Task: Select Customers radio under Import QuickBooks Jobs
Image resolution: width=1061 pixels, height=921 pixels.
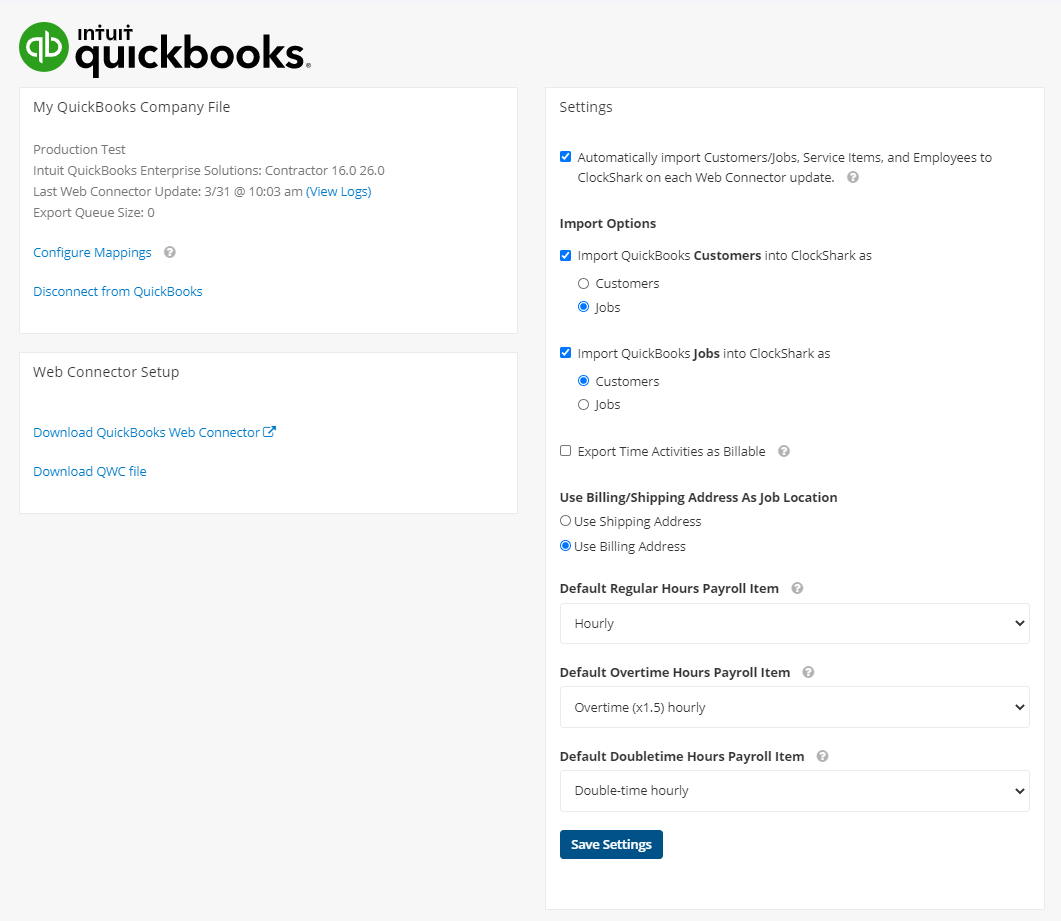Action: point(583,381)
